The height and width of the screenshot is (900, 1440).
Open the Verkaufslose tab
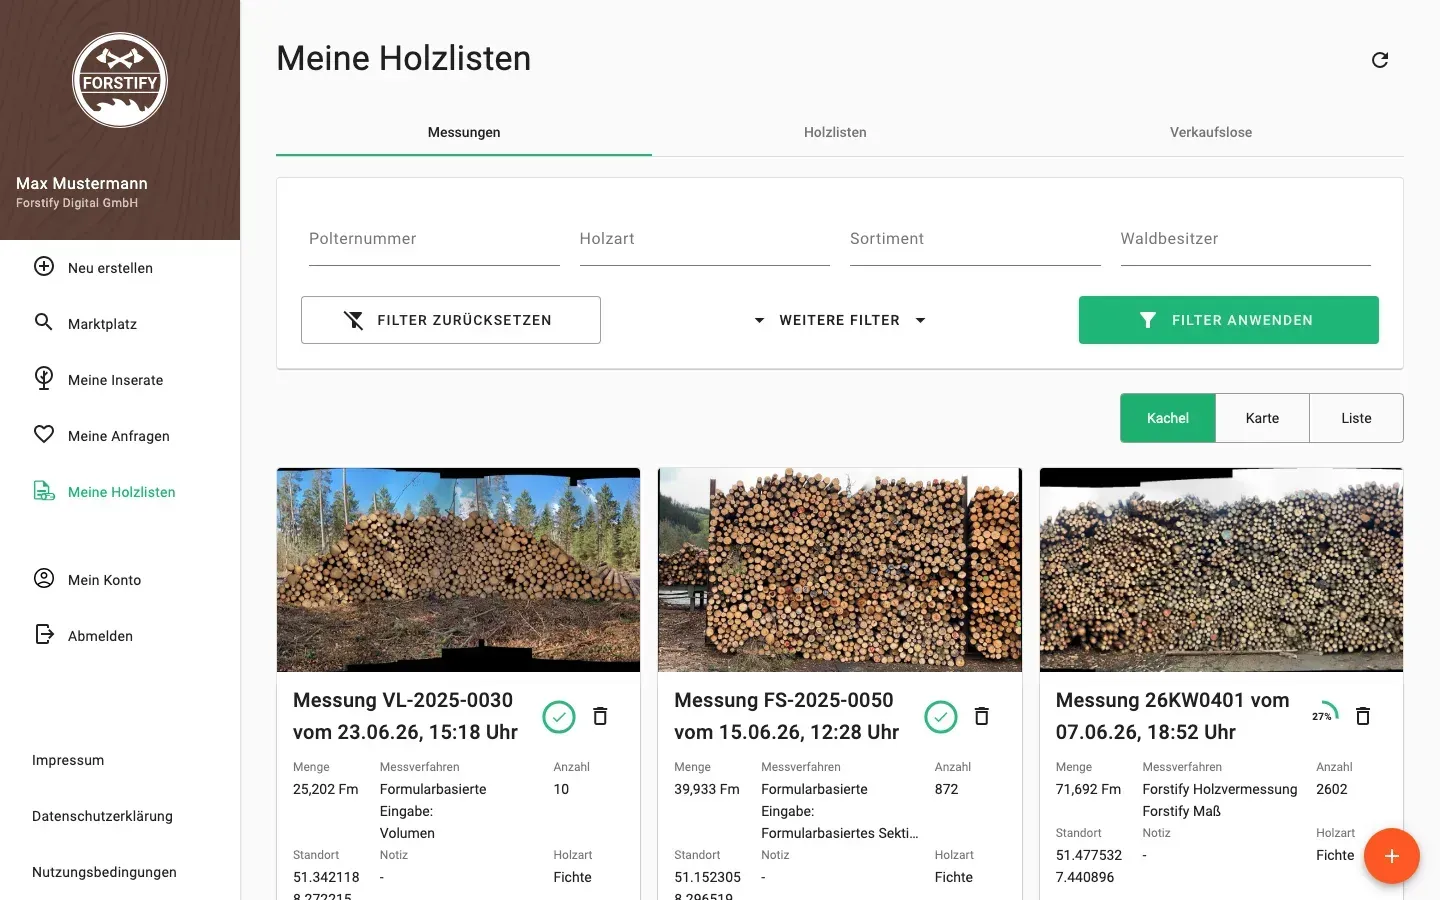[x=1211, y=132]
